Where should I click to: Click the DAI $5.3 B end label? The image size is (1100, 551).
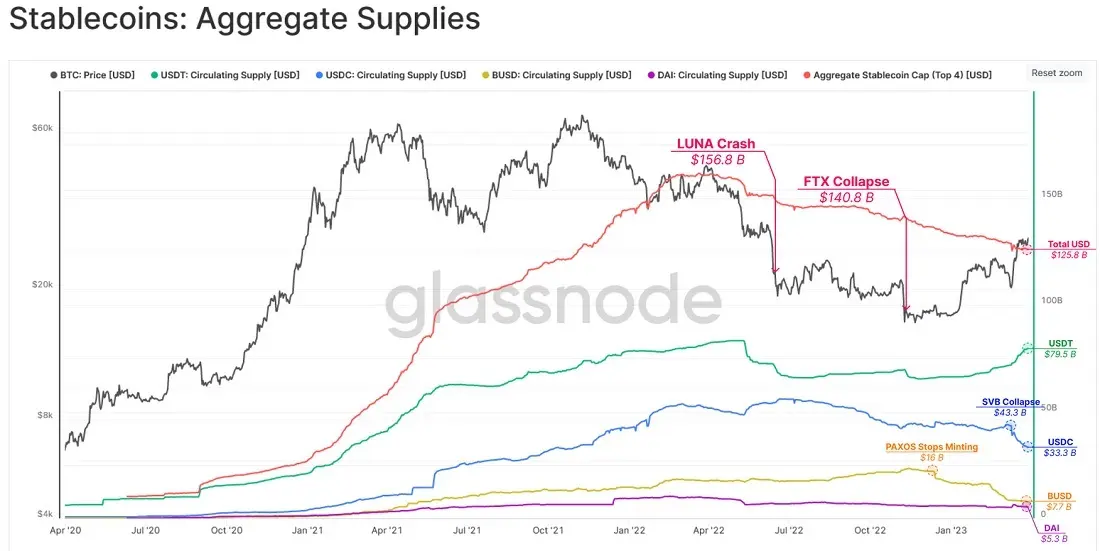pyautogui.click(x=1054, y=533)
